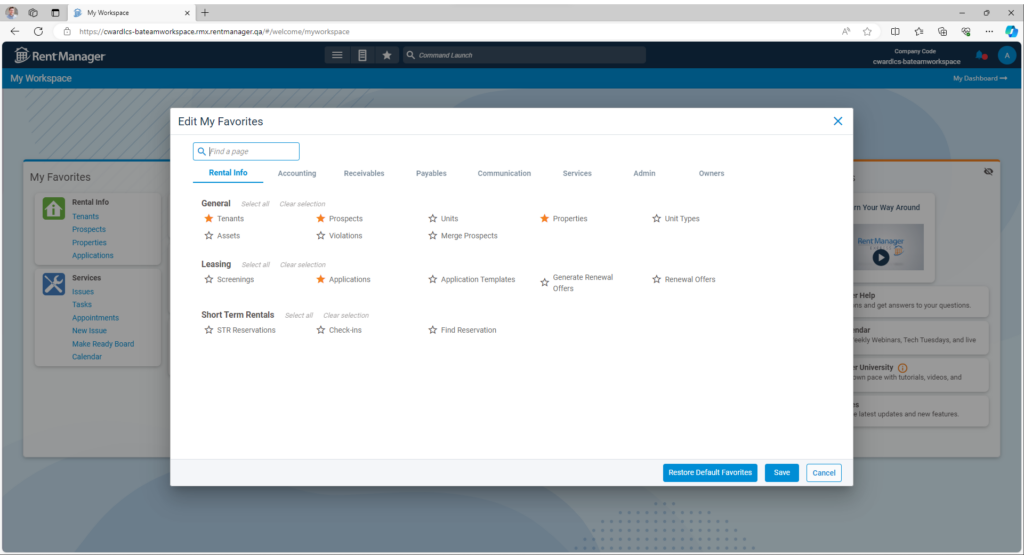The width and height of the screenshot is (1024, 555).
Task: Click the browser refresh icon
Action: [x=38, y=31]
